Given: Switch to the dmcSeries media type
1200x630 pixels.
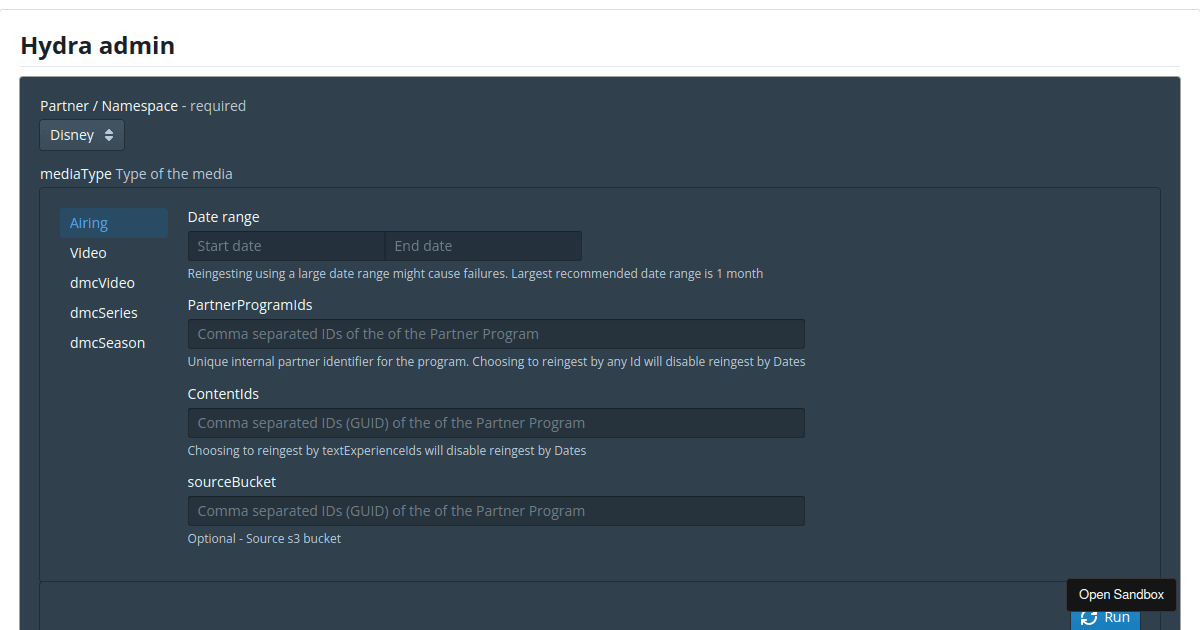Looking at the screenshot, I should coord(103,312).
